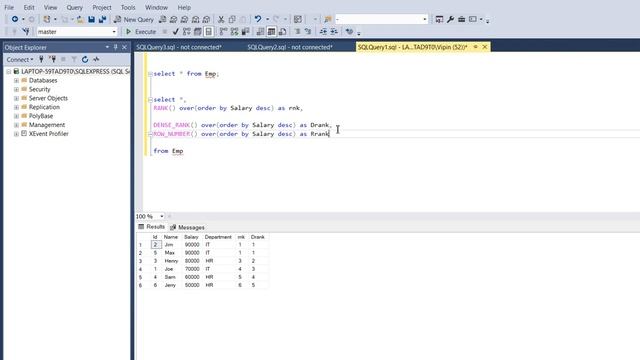Expand the Management node
The image size is (640, 360).
(16, 125)
